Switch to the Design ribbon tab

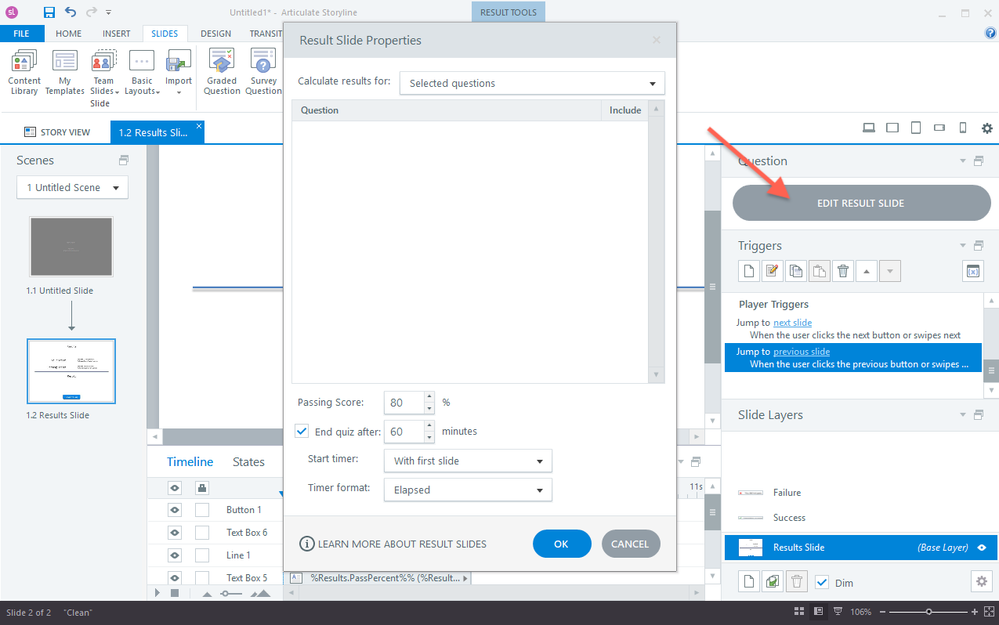tap(215, 33)
